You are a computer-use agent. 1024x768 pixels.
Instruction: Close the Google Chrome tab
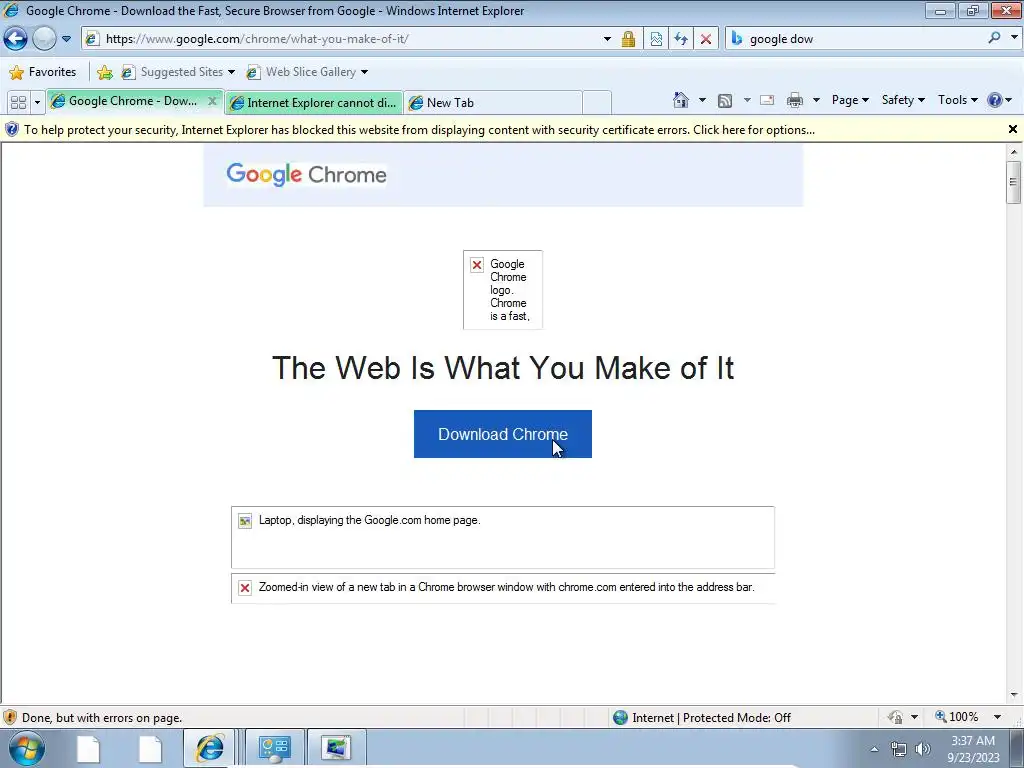(x=212, y=101)
